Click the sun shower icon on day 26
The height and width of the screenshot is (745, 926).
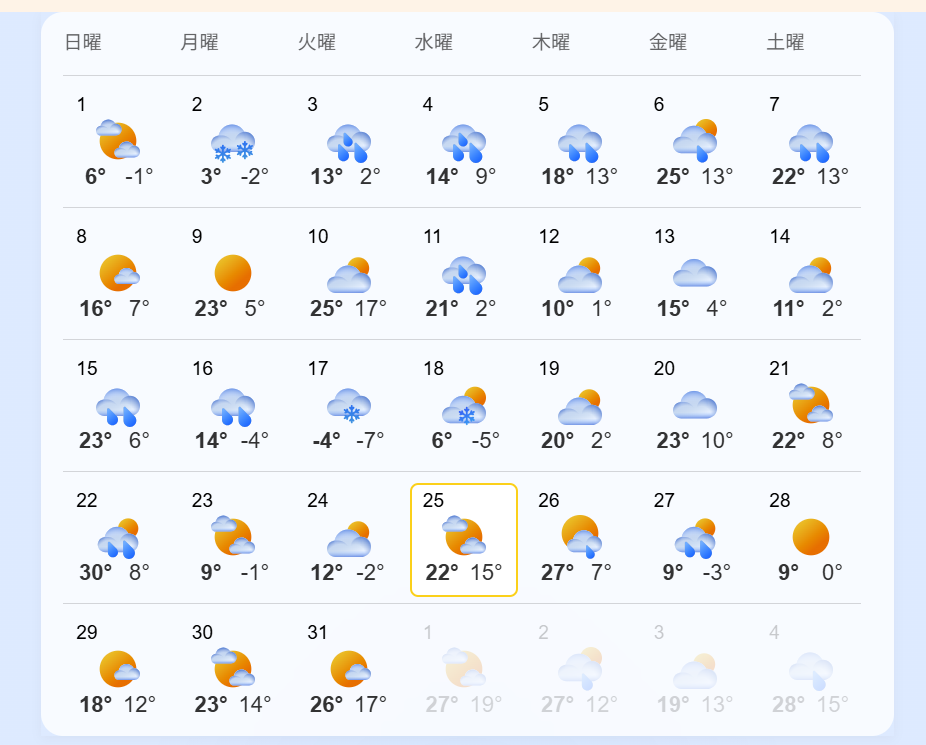[580, 537]
